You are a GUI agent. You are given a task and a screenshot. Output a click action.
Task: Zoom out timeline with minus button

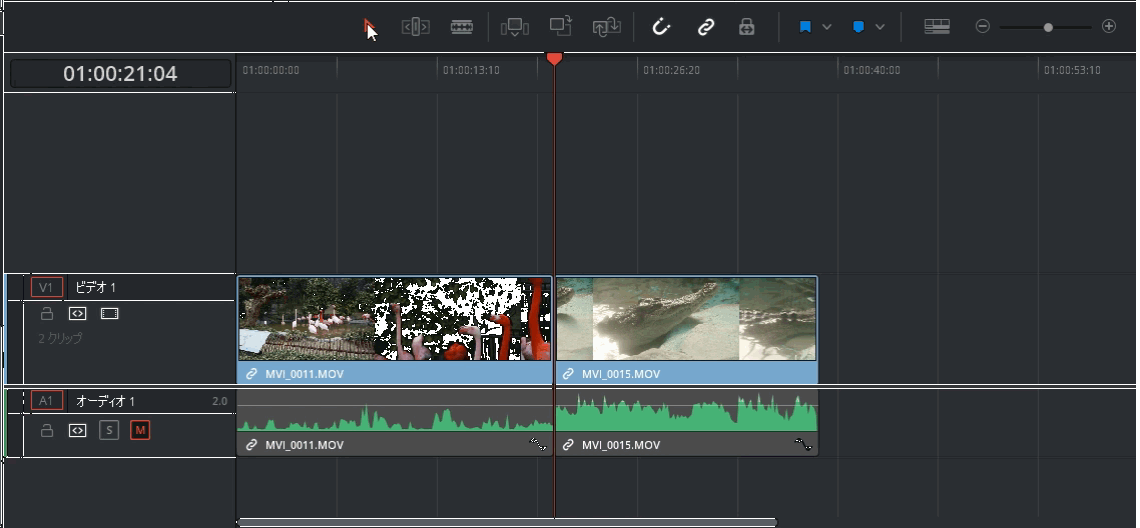click(x=982, y=27)
